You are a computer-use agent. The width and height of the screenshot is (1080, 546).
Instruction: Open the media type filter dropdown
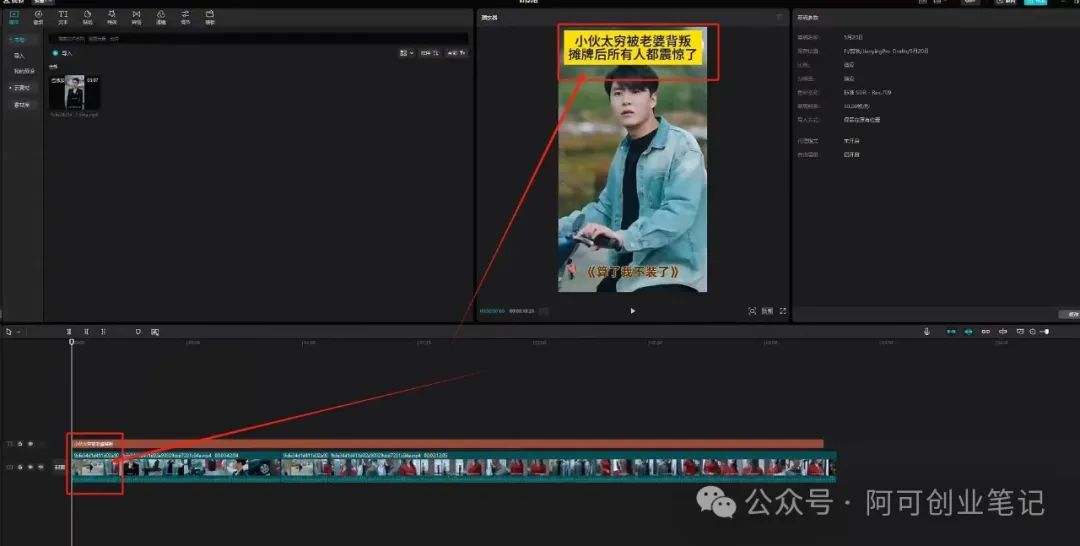pyautogui.click(x=456, y=53)
